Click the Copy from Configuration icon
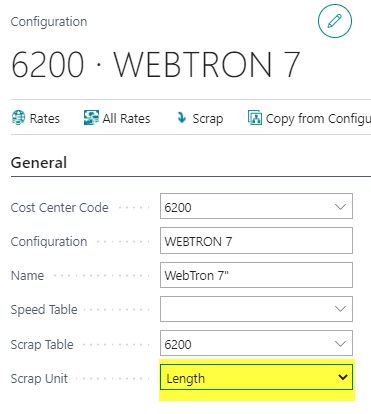Screen dimensions: 371x414 [x=255, y=118]
